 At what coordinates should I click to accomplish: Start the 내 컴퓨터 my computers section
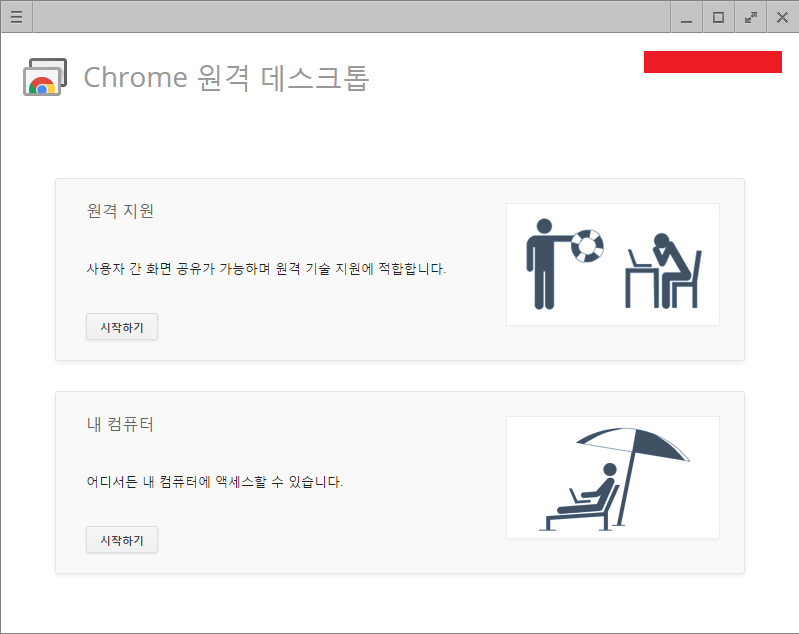[122, 540]
